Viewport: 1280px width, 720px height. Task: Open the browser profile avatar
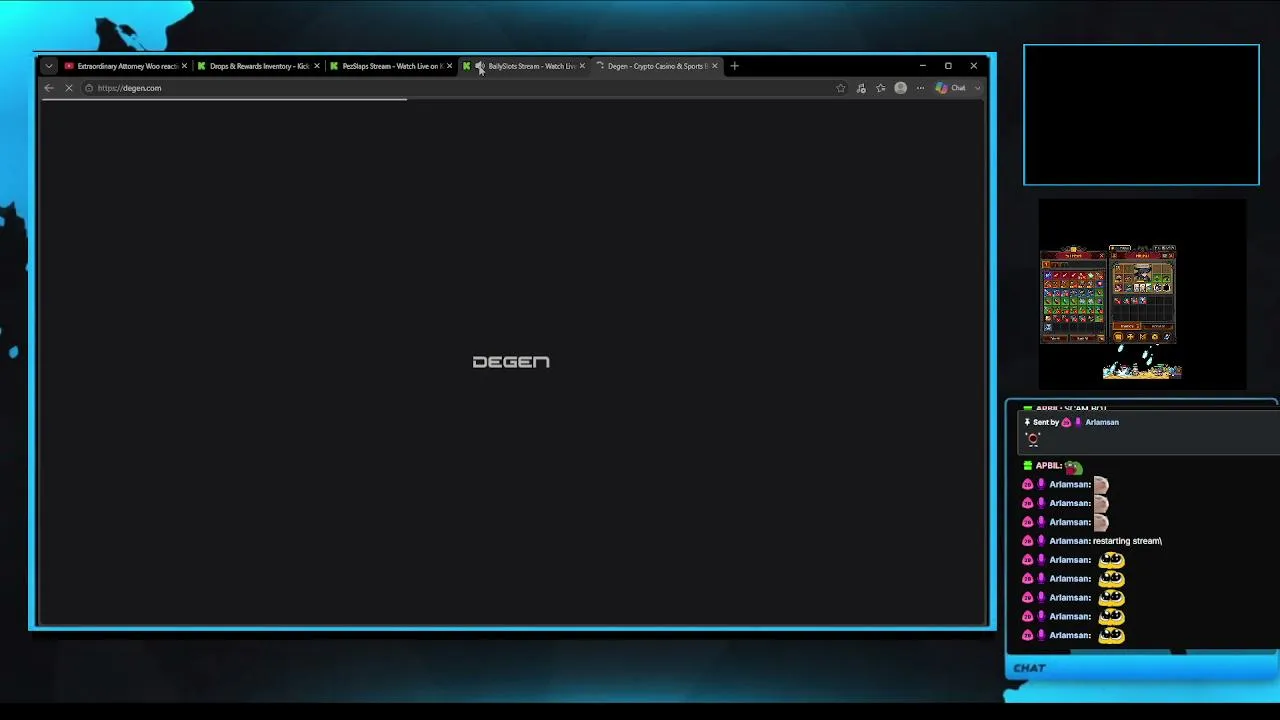[x=901, y=88]
